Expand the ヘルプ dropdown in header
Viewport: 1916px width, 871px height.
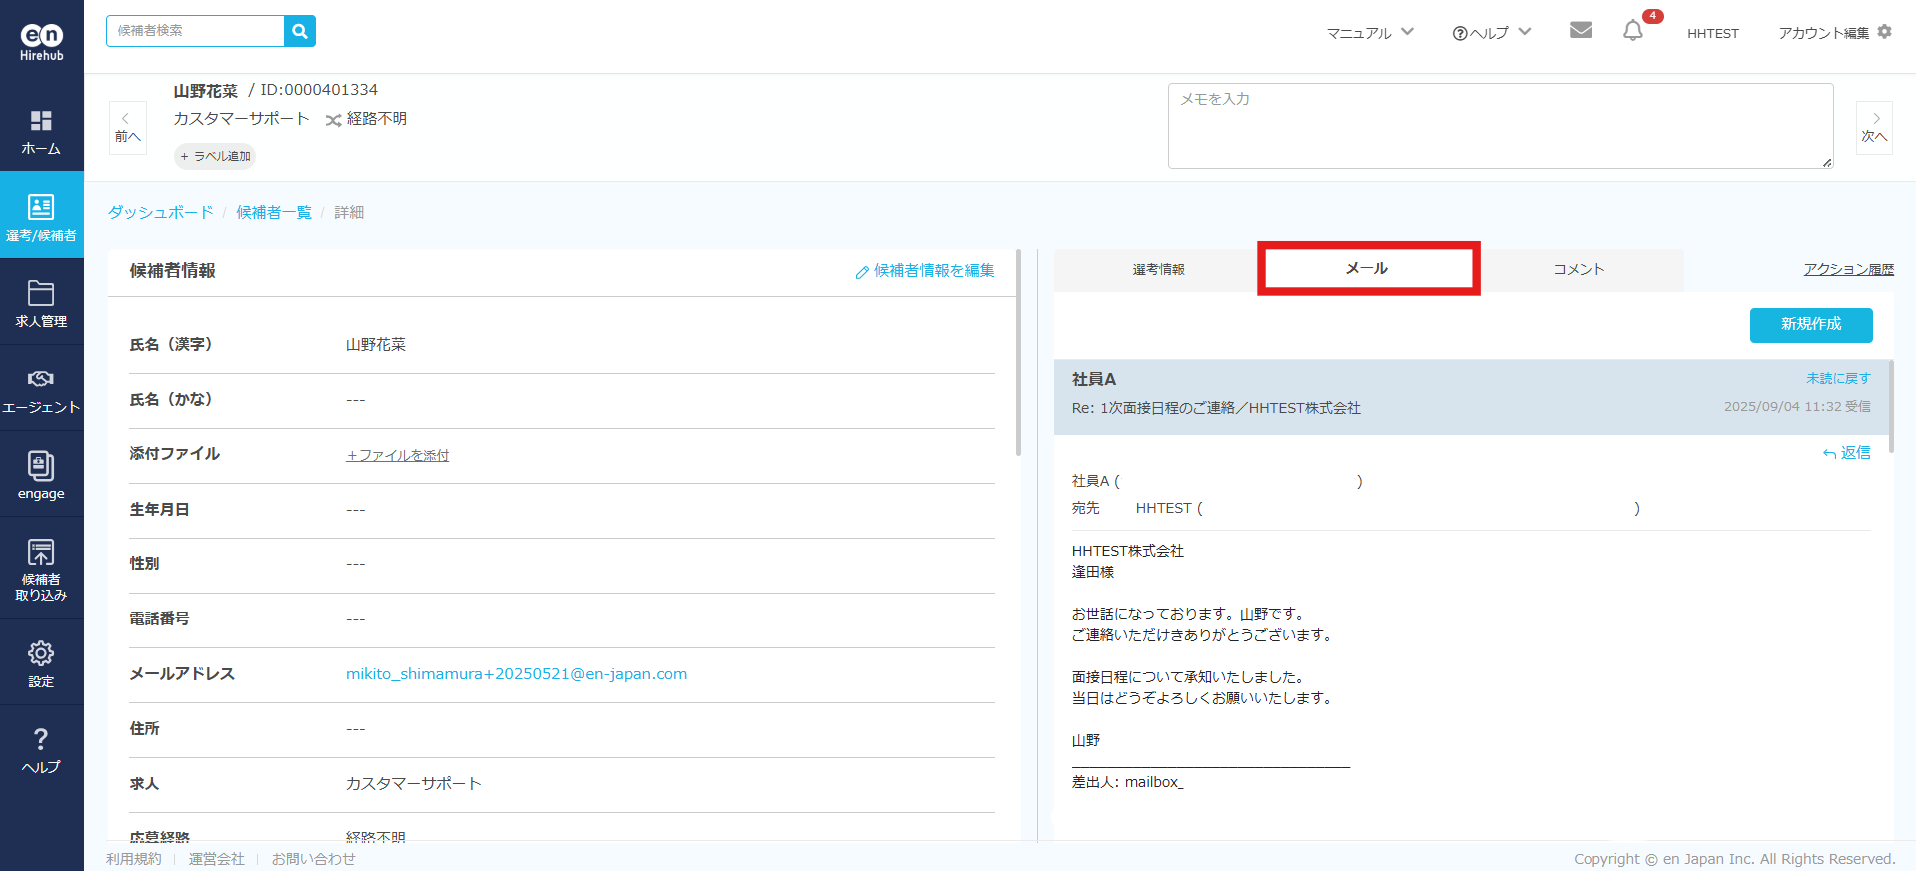[1491, 33]
